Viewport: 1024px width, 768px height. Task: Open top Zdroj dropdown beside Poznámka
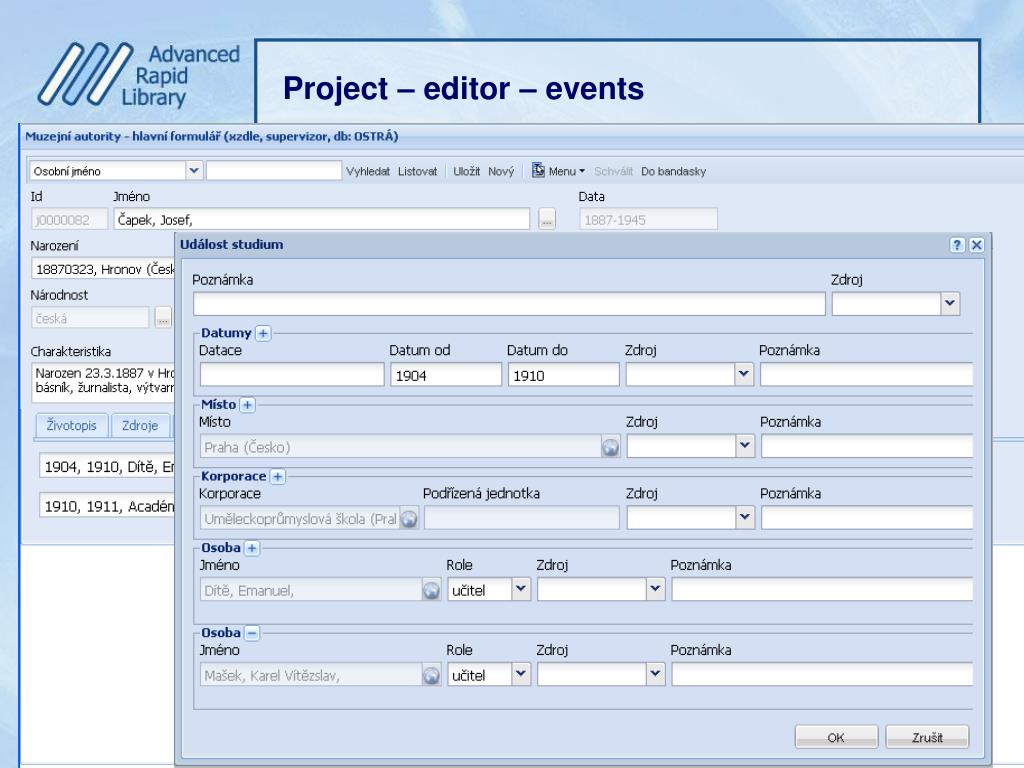[950, 303]
